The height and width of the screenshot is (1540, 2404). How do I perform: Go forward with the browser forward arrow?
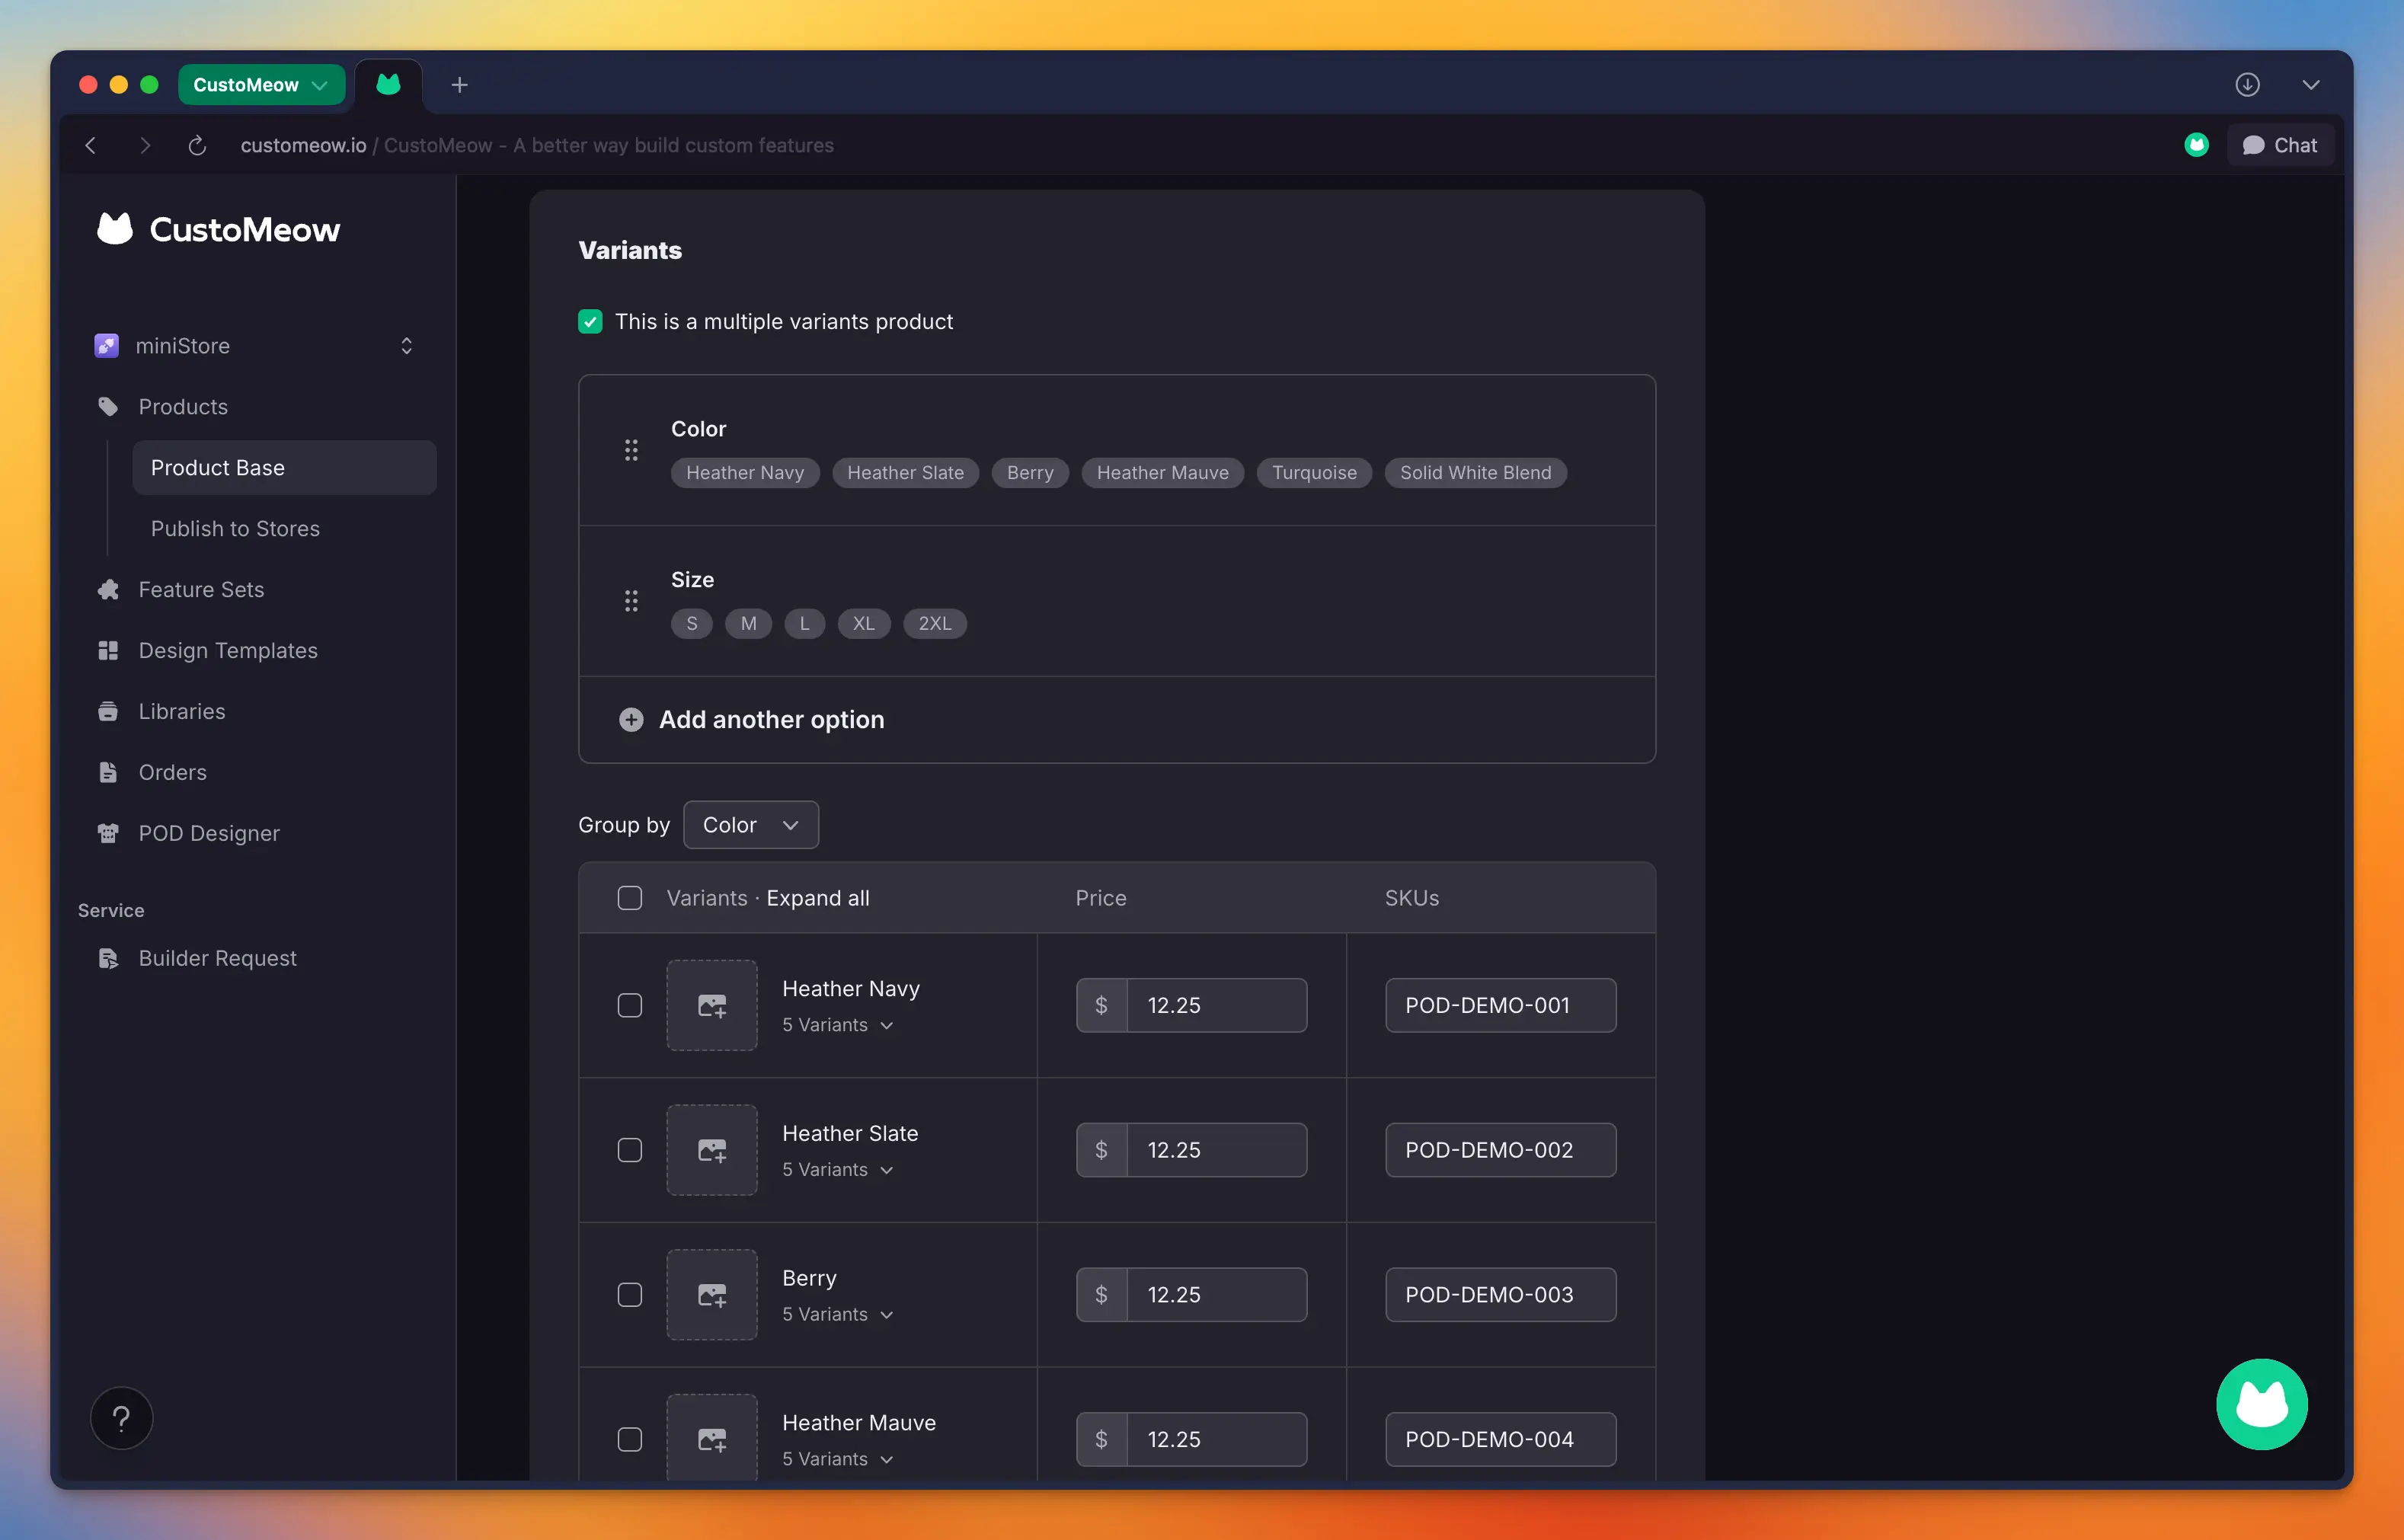(145, 145)
